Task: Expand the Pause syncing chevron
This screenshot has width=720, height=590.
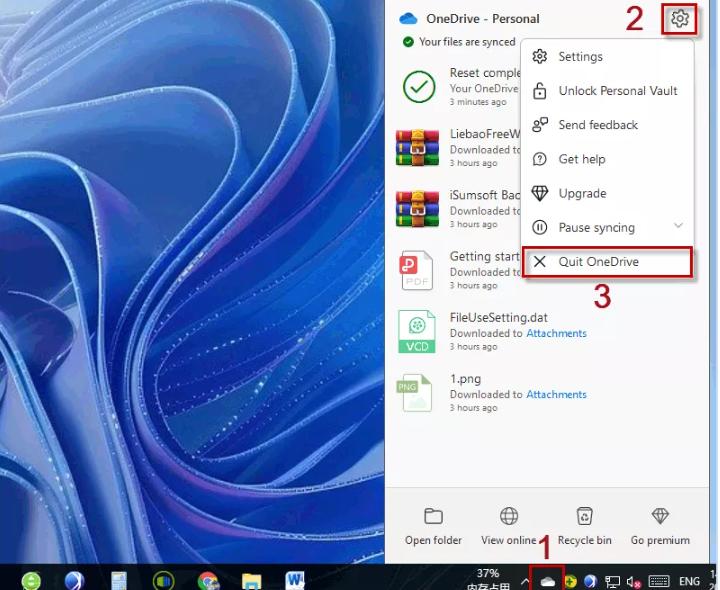Action: click(678, 225)
